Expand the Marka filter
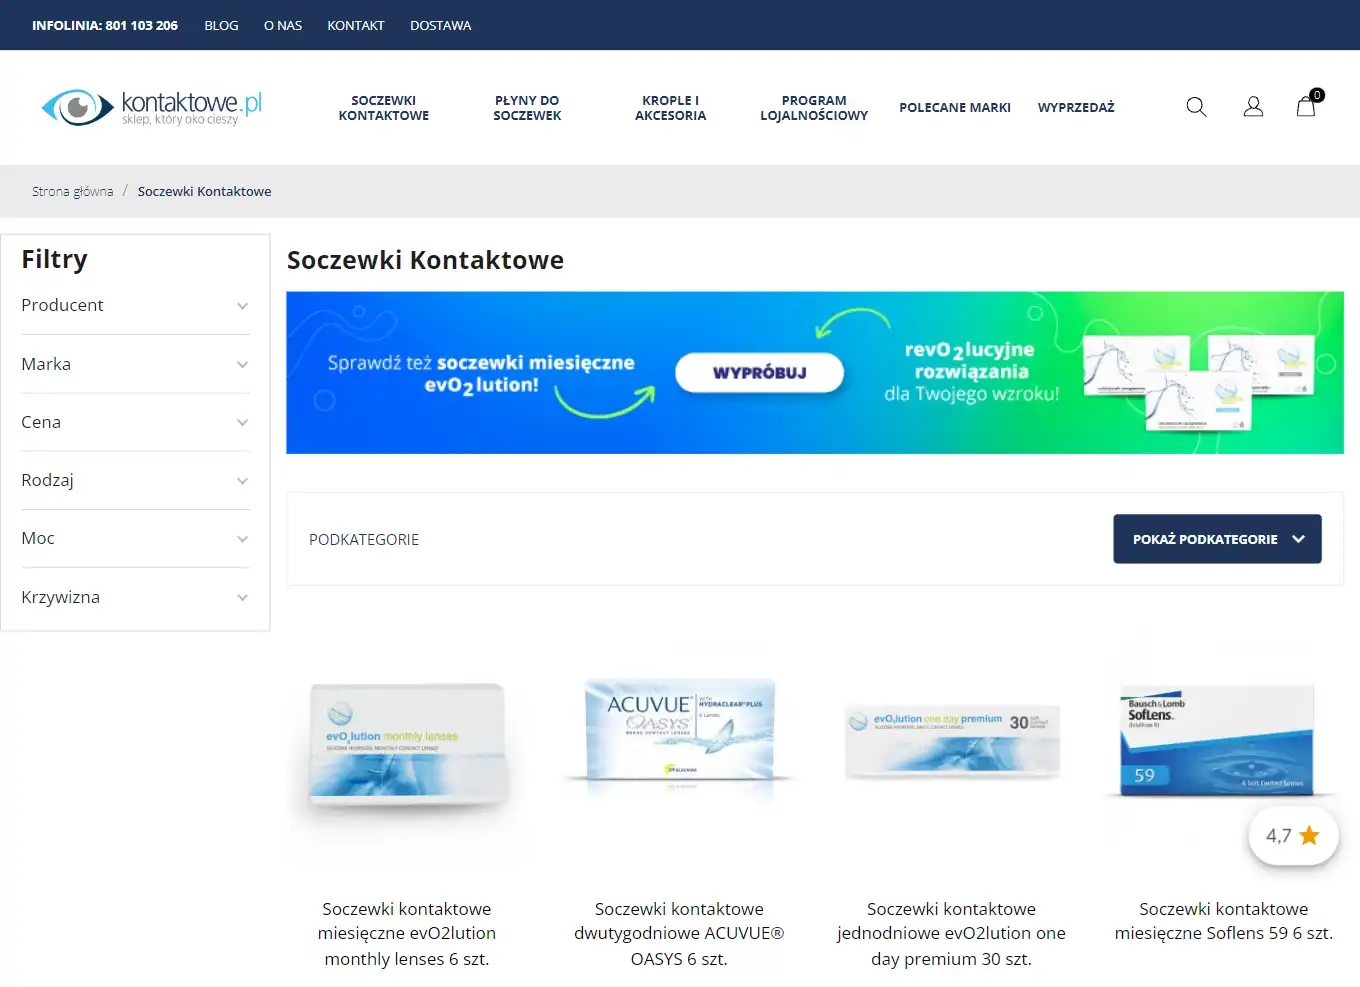 [x=135, y=364]
